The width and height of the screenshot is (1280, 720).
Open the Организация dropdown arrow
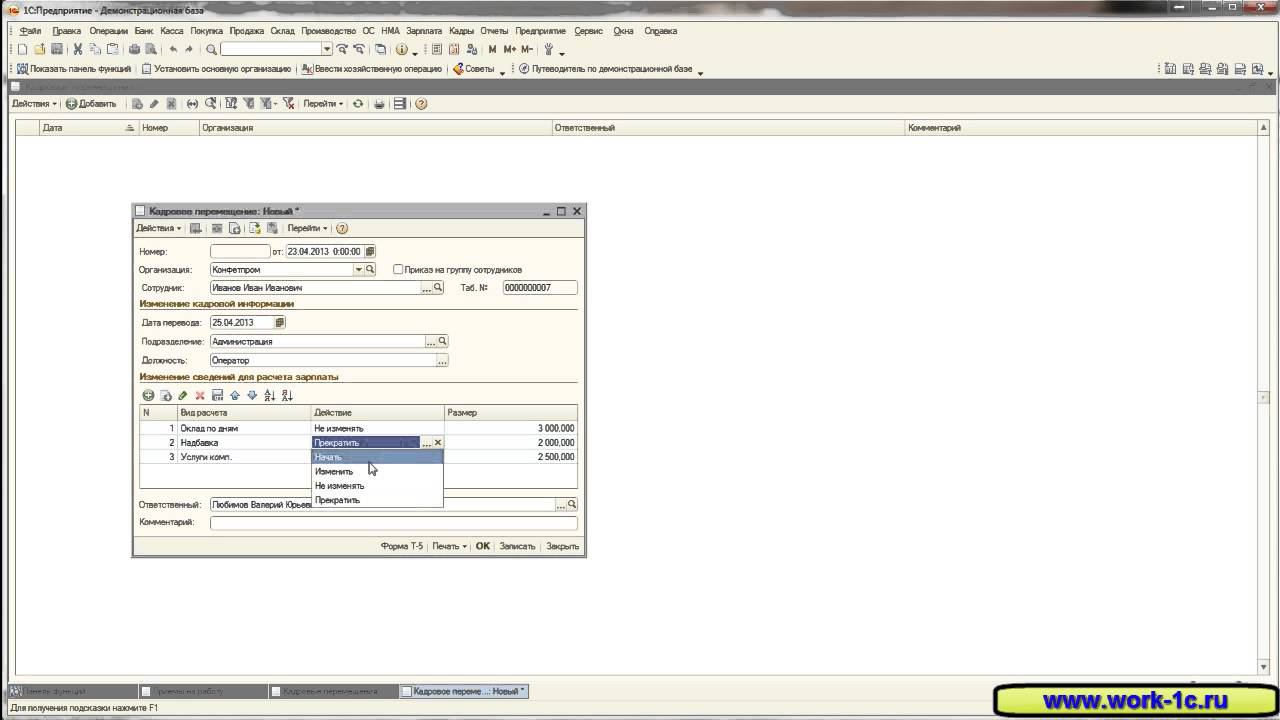click(x=359, y=270)
